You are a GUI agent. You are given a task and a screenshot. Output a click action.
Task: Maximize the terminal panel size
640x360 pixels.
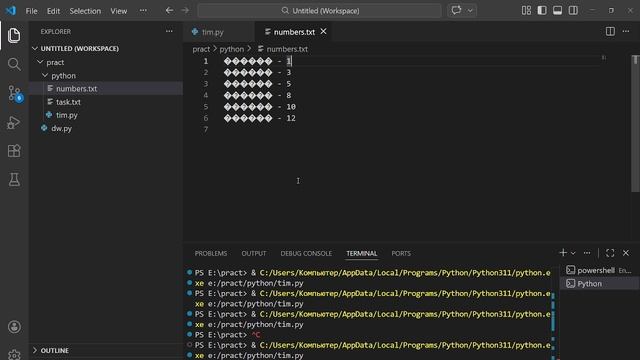pos(610,253)
